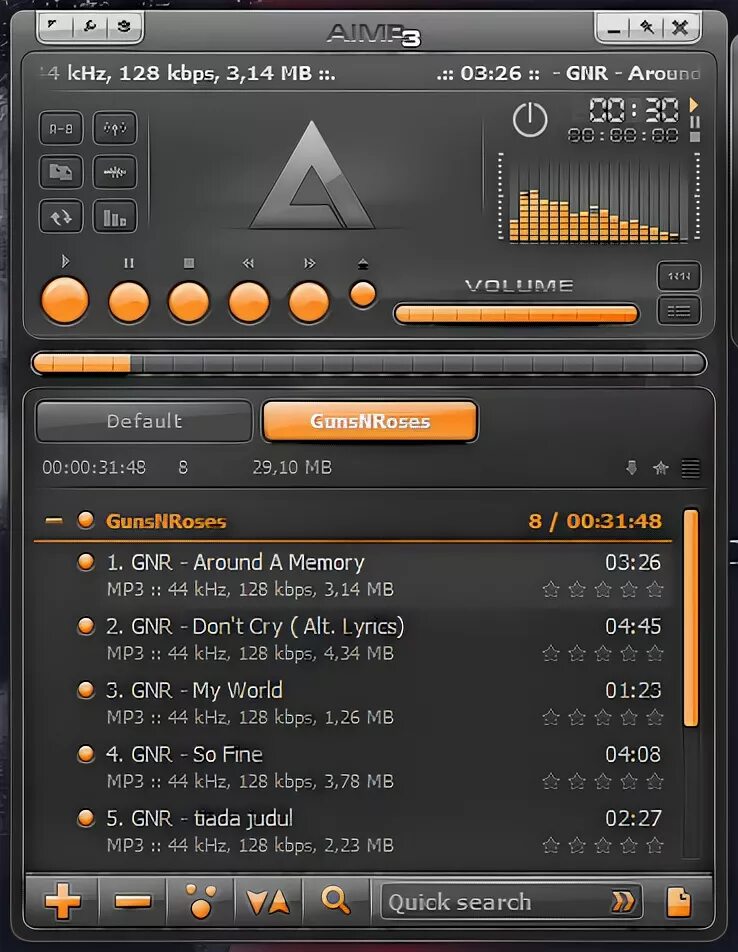Viewport: 738px width, 952px height.
Task: Click the first star on tiada judul
Action: click(x=550, y=845)
